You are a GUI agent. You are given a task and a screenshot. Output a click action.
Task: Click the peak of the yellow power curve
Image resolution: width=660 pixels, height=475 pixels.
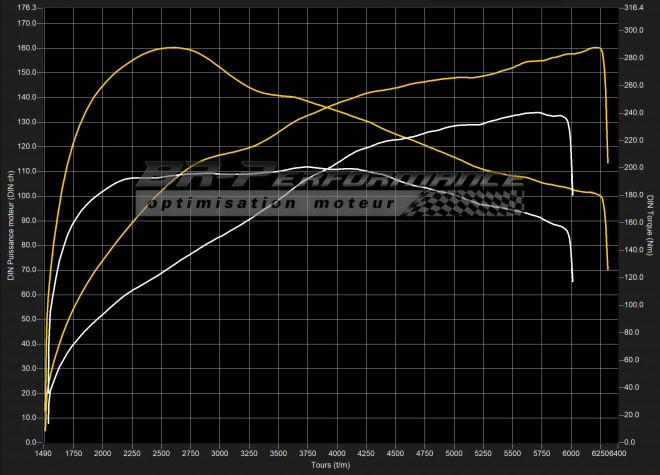[597, 47]
